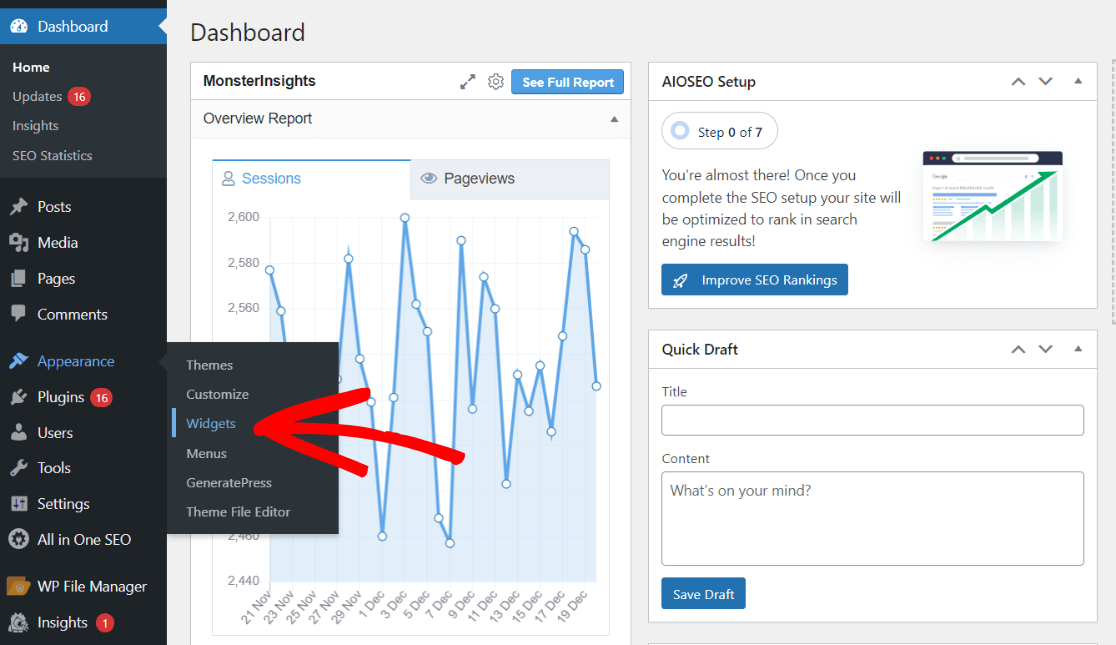Image resolution: width=1116 pixels, height=645 pixels.
Task: Click inside the Quick Draft Title field
Action: pyautogui.click(x=872, y=420)
